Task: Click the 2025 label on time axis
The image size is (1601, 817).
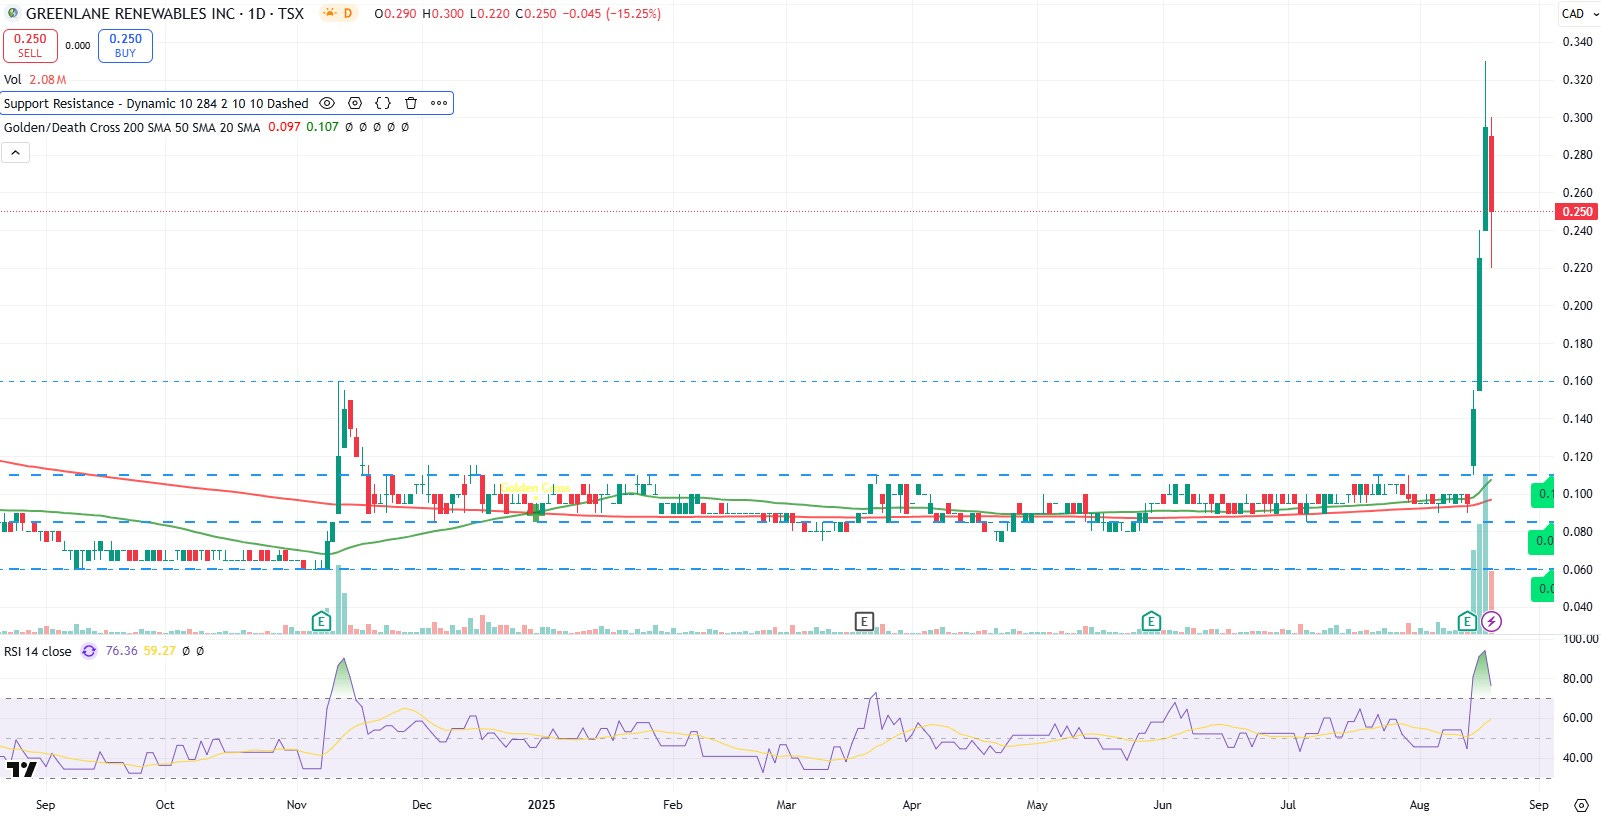Action: pyautogui.click(x=541, y=805)
